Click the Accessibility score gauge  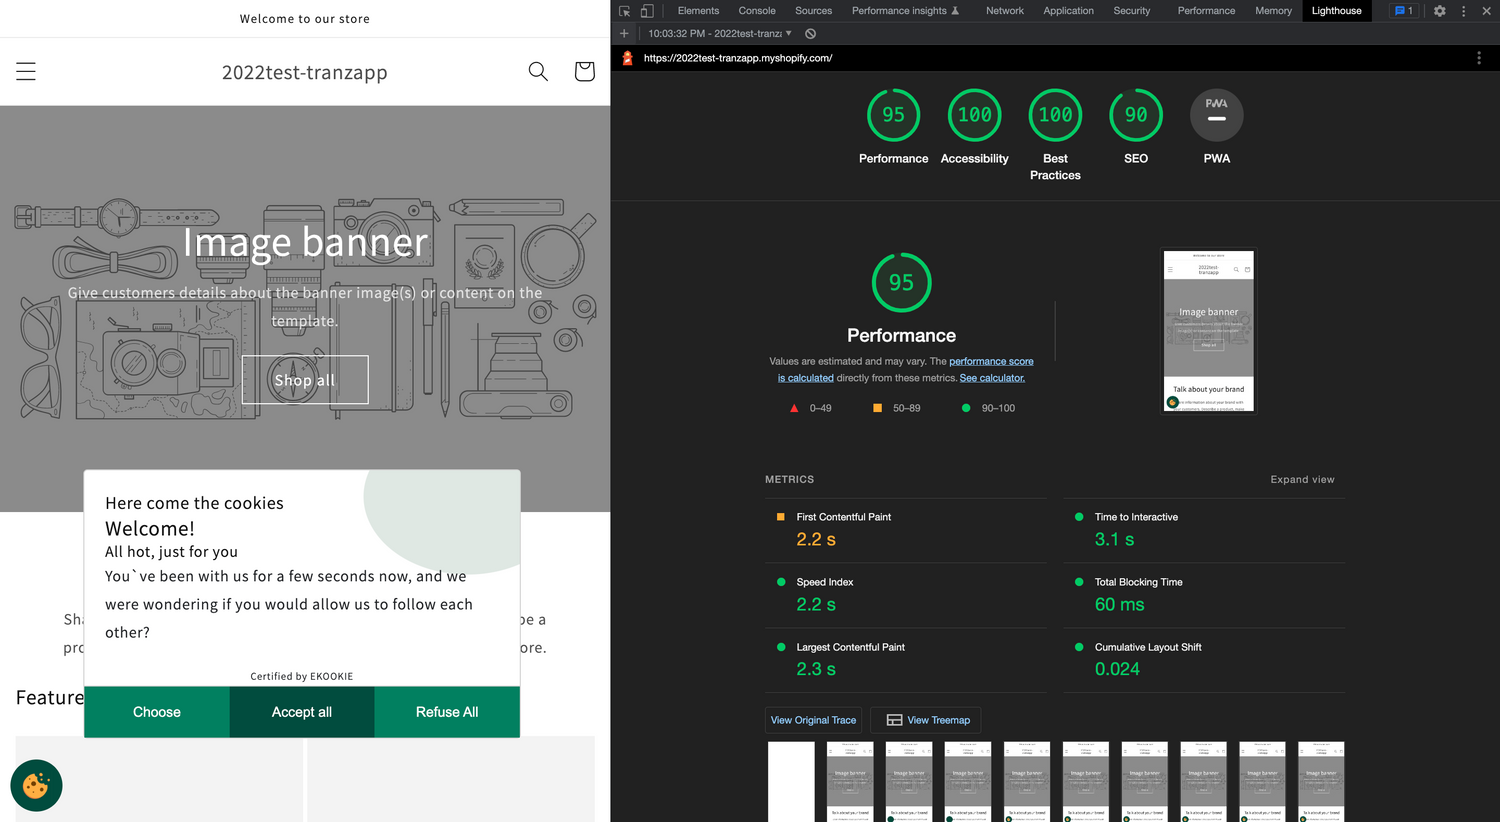pyautogui.click(x=974, y=116)
